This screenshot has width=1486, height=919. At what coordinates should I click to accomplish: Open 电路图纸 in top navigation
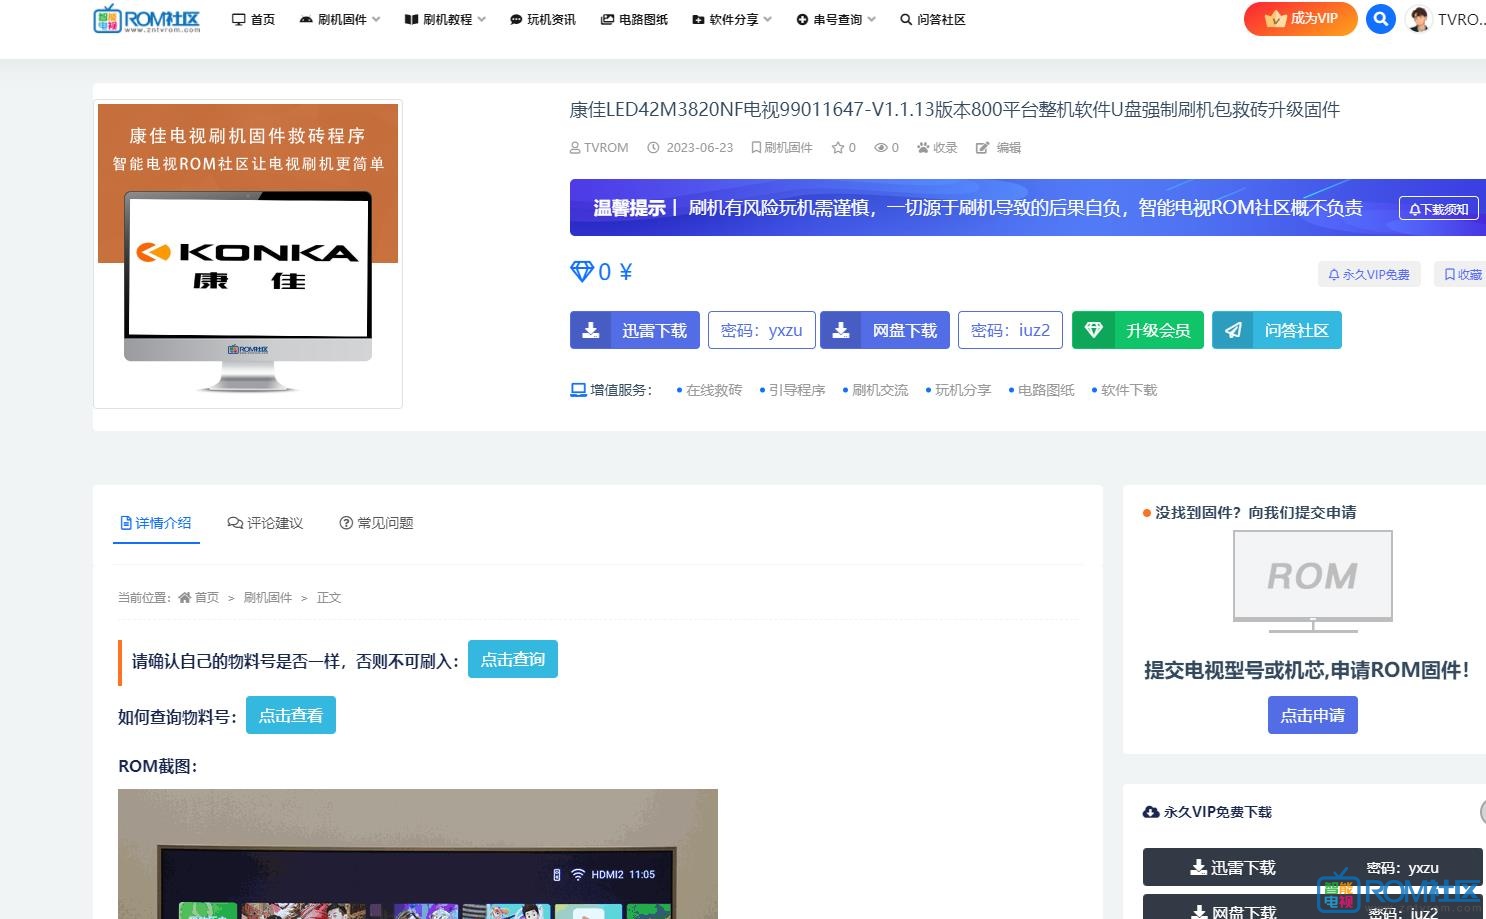click(x=634, y=19)
